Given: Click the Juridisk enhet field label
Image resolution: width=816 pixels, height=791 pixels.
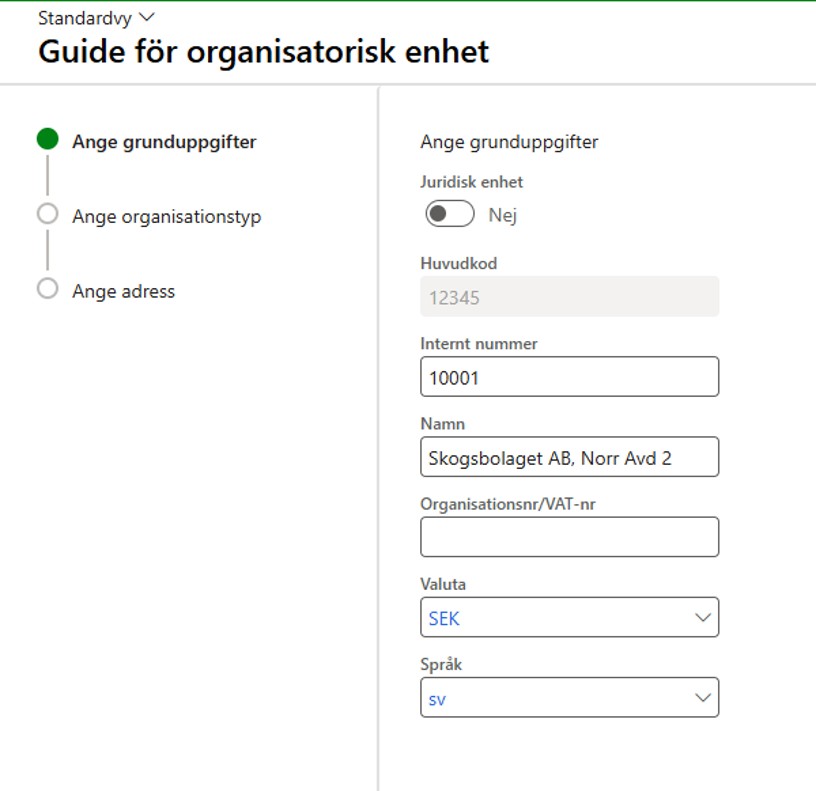Looking at the screenshot, I should (471, 182).
